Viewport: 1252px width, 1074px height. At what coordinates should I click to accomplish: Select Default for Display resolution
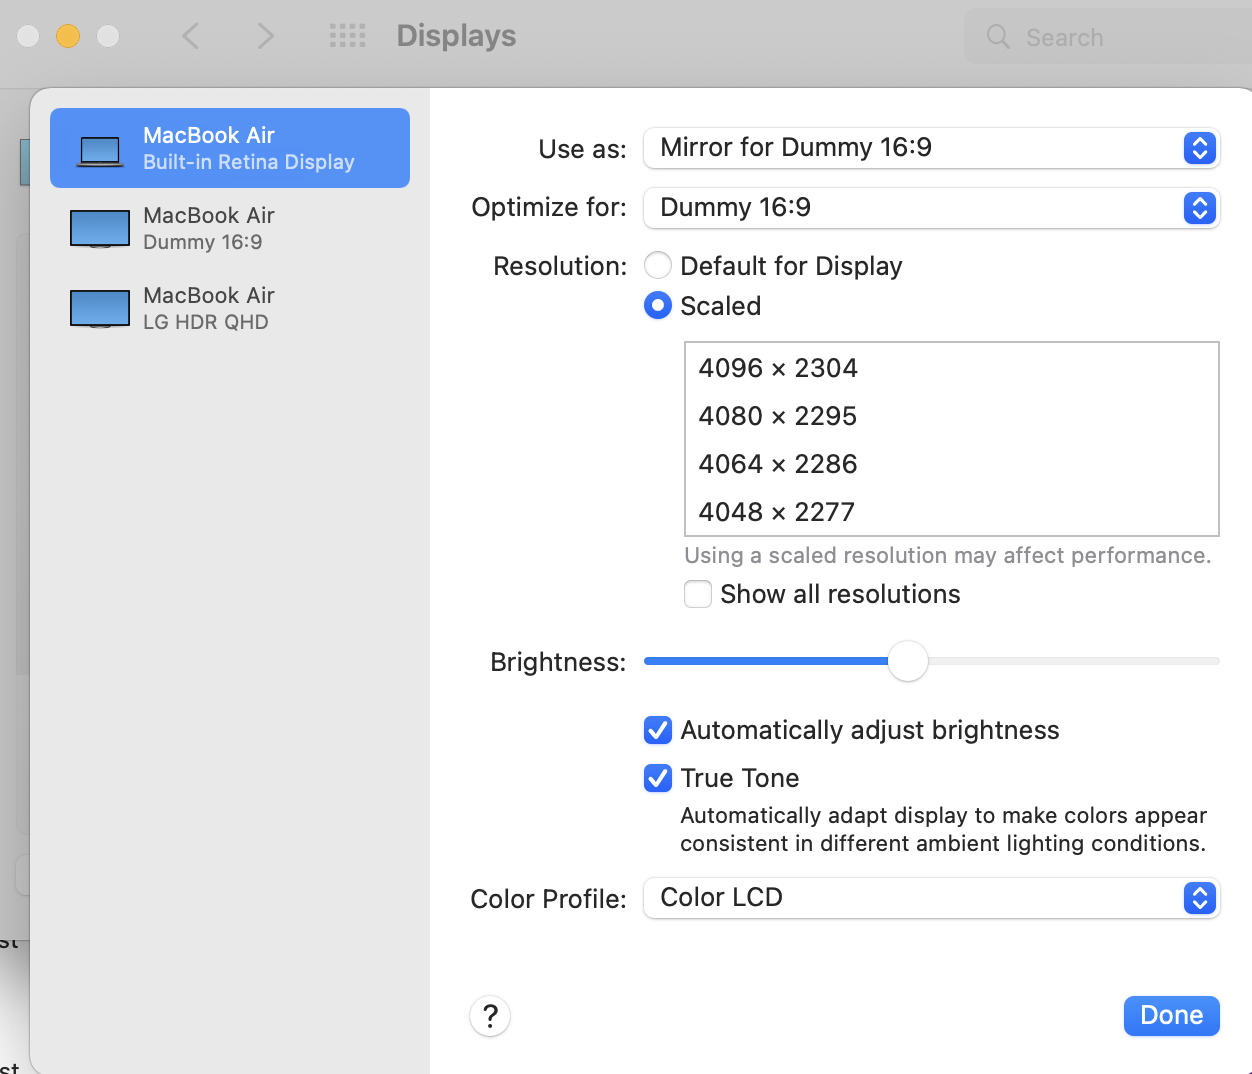coord(658,266)
